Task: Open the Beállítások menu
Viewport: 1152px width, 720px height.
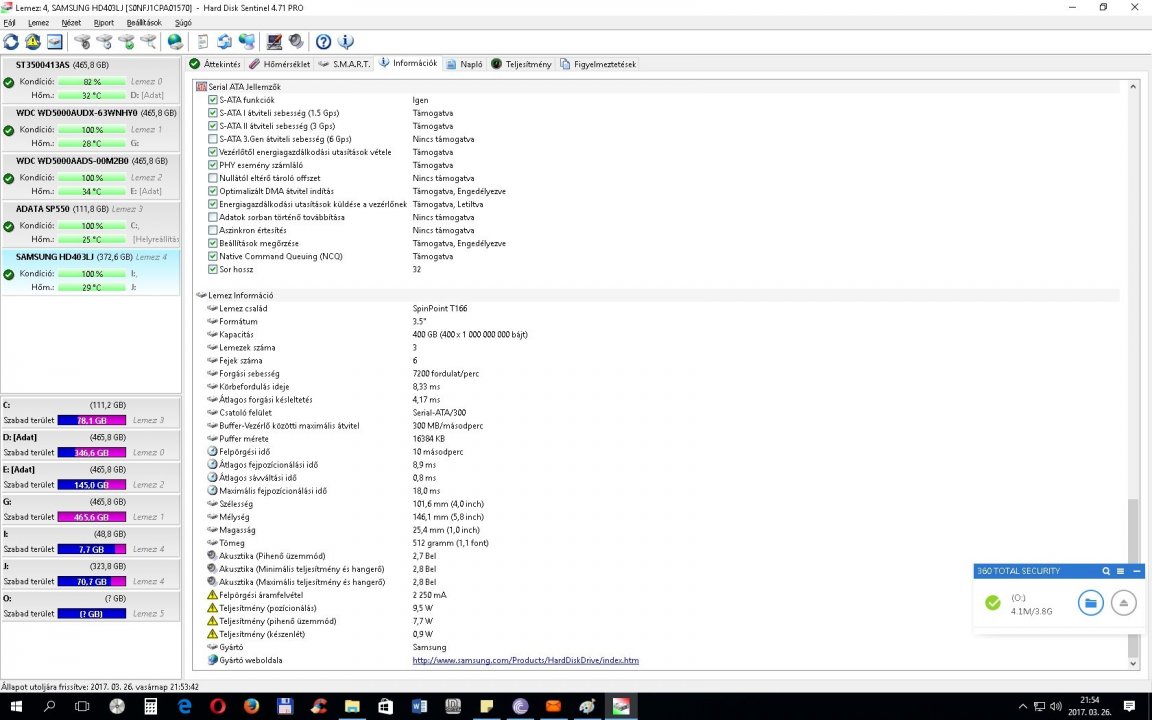Action: tap(144, 23)
